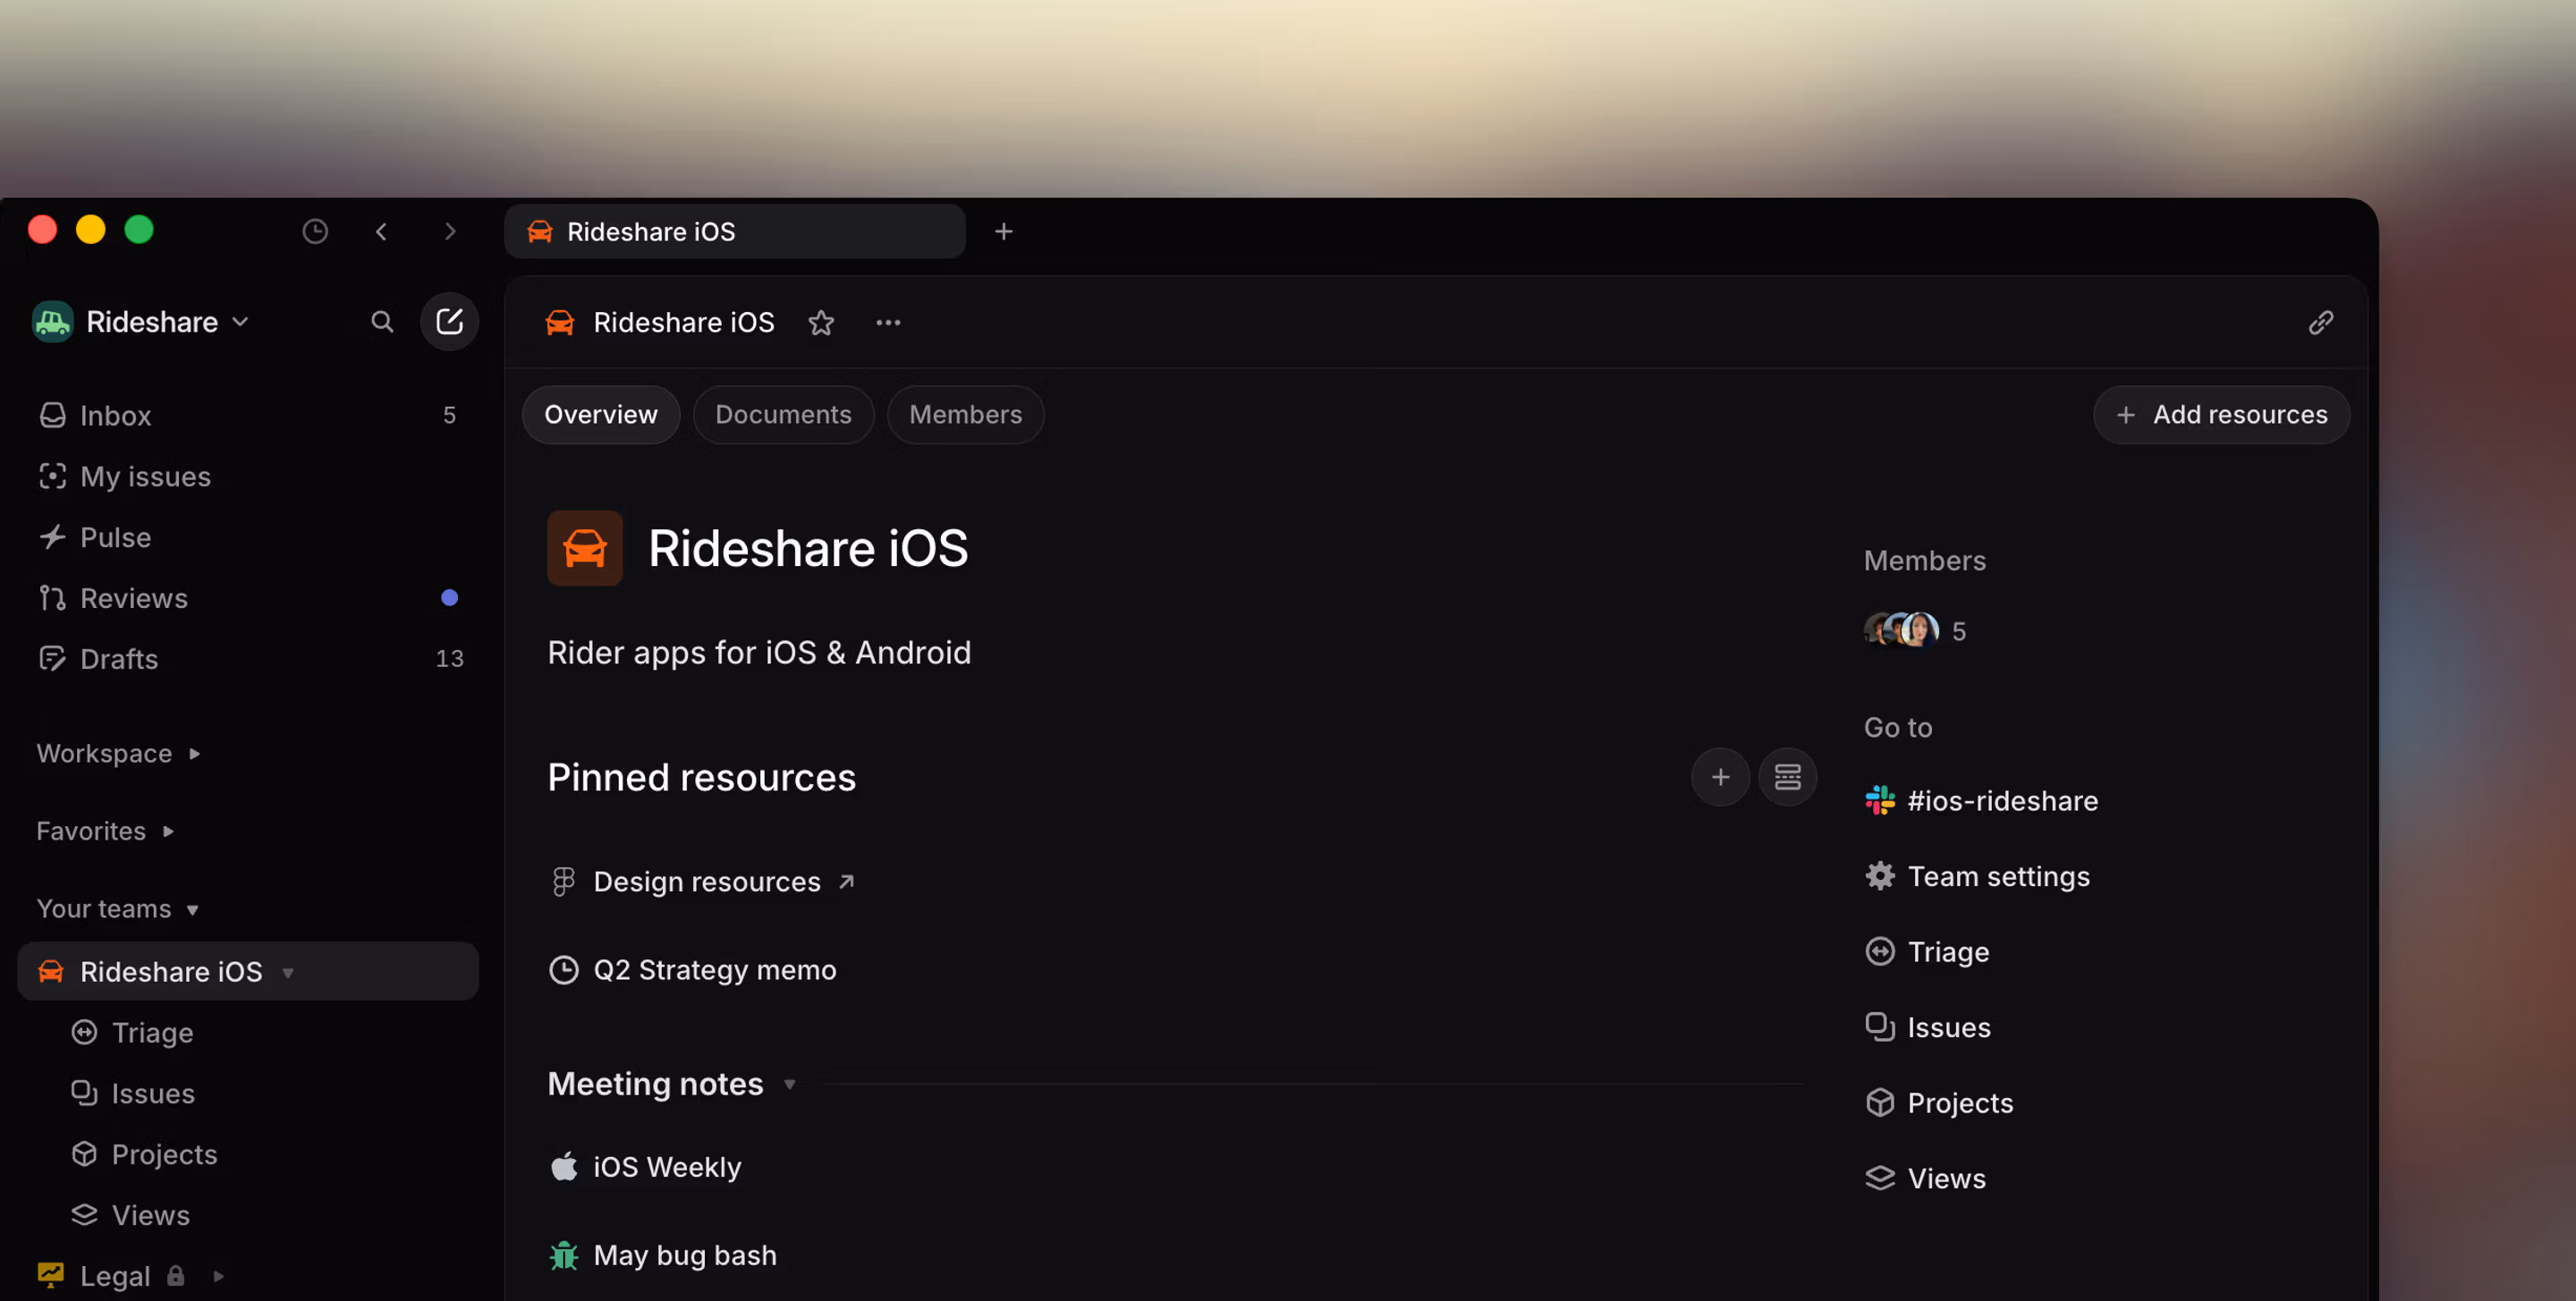Expand the Favorites section
The height and width of the screenshot is (1301, 2576).
coord(106,831)
